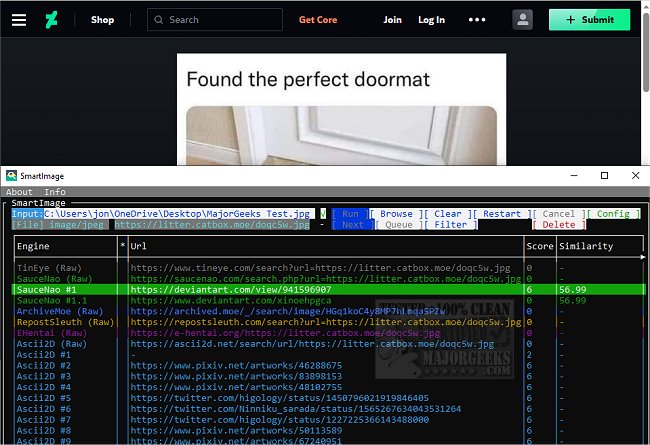Select the RepostSleuth (Raw) row
Viewport: 650px width, 445px height.
coord(328,322)
